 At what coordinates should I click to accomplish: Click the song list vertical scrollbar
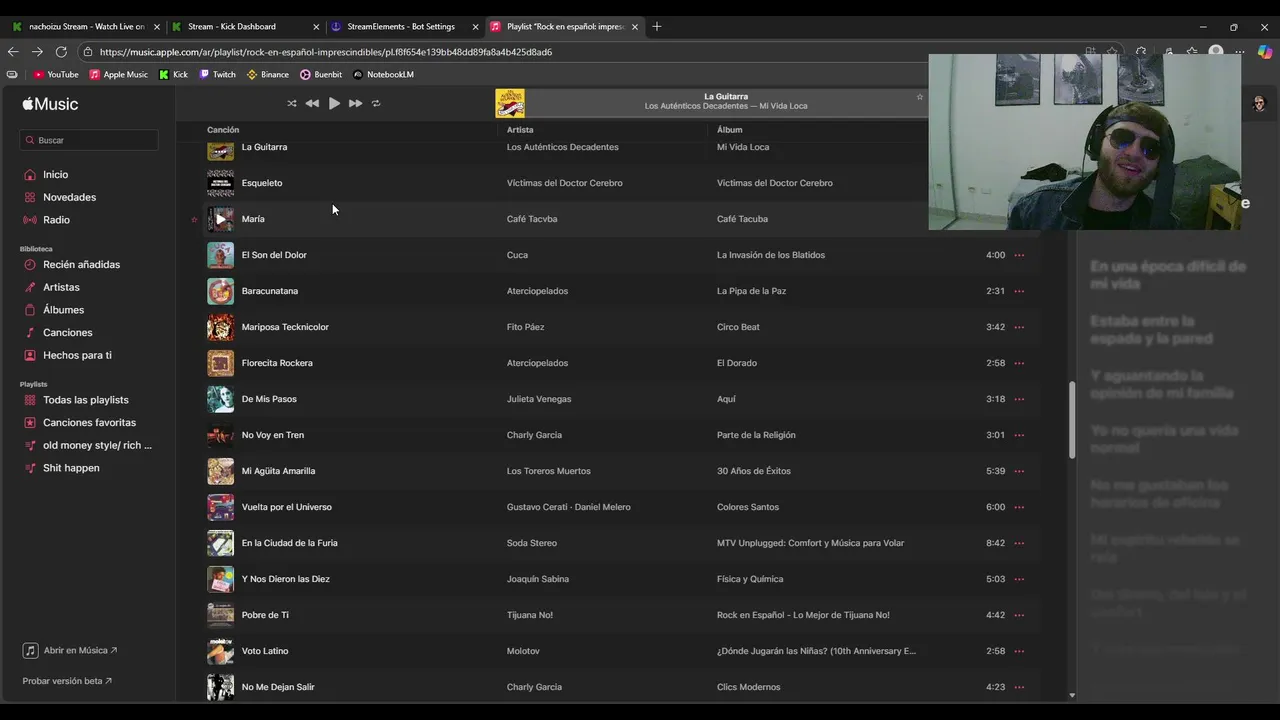[1072, 420]
